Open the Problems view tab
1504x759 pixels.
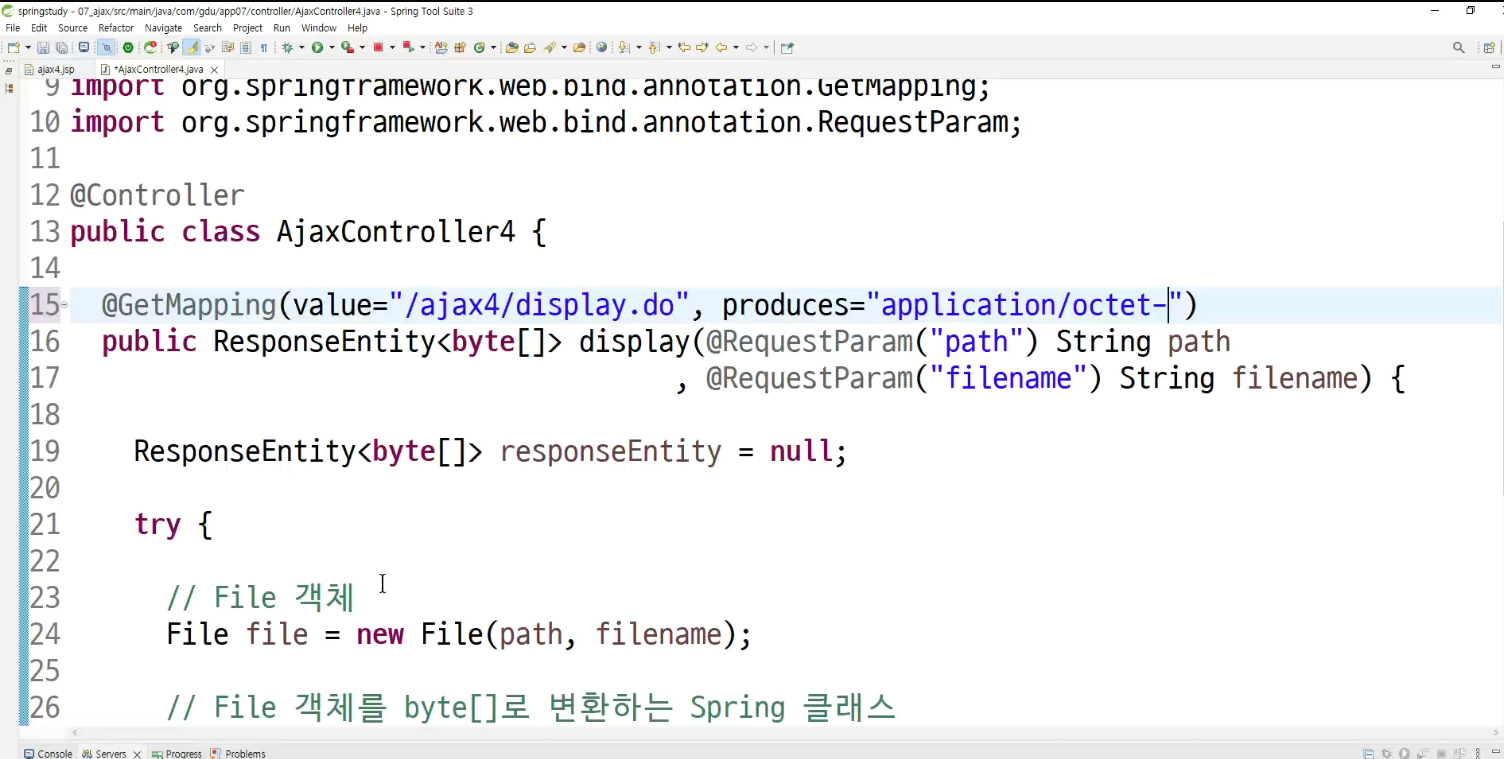click(238, 753)
